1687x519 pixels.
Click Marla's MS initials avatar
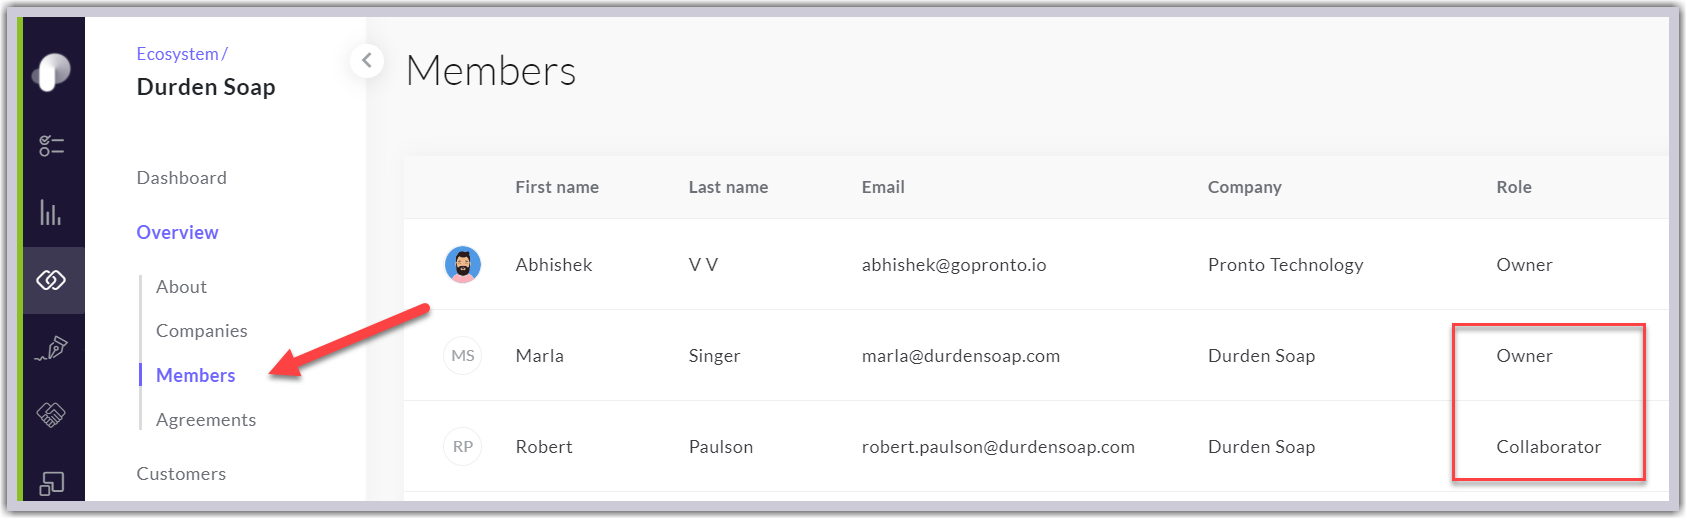tap(463, 356)
